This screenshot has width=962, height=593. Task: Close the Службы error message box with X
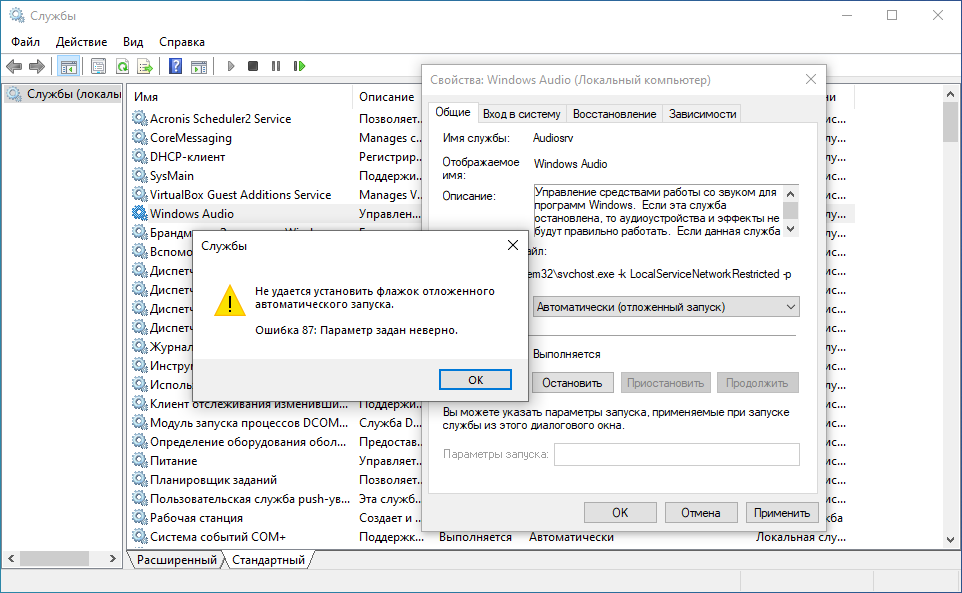(513, 245)
